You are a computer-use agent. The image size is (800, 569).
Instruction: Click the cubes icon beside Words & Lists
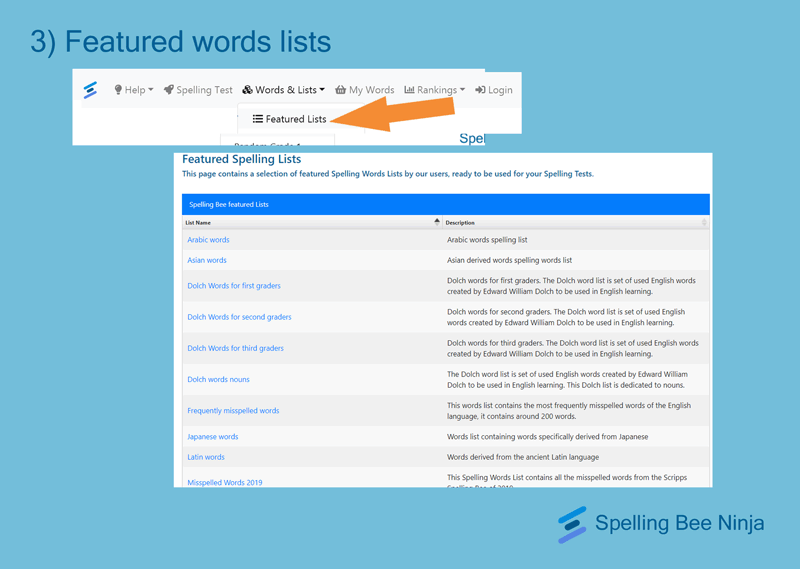(x=247, y=90)
